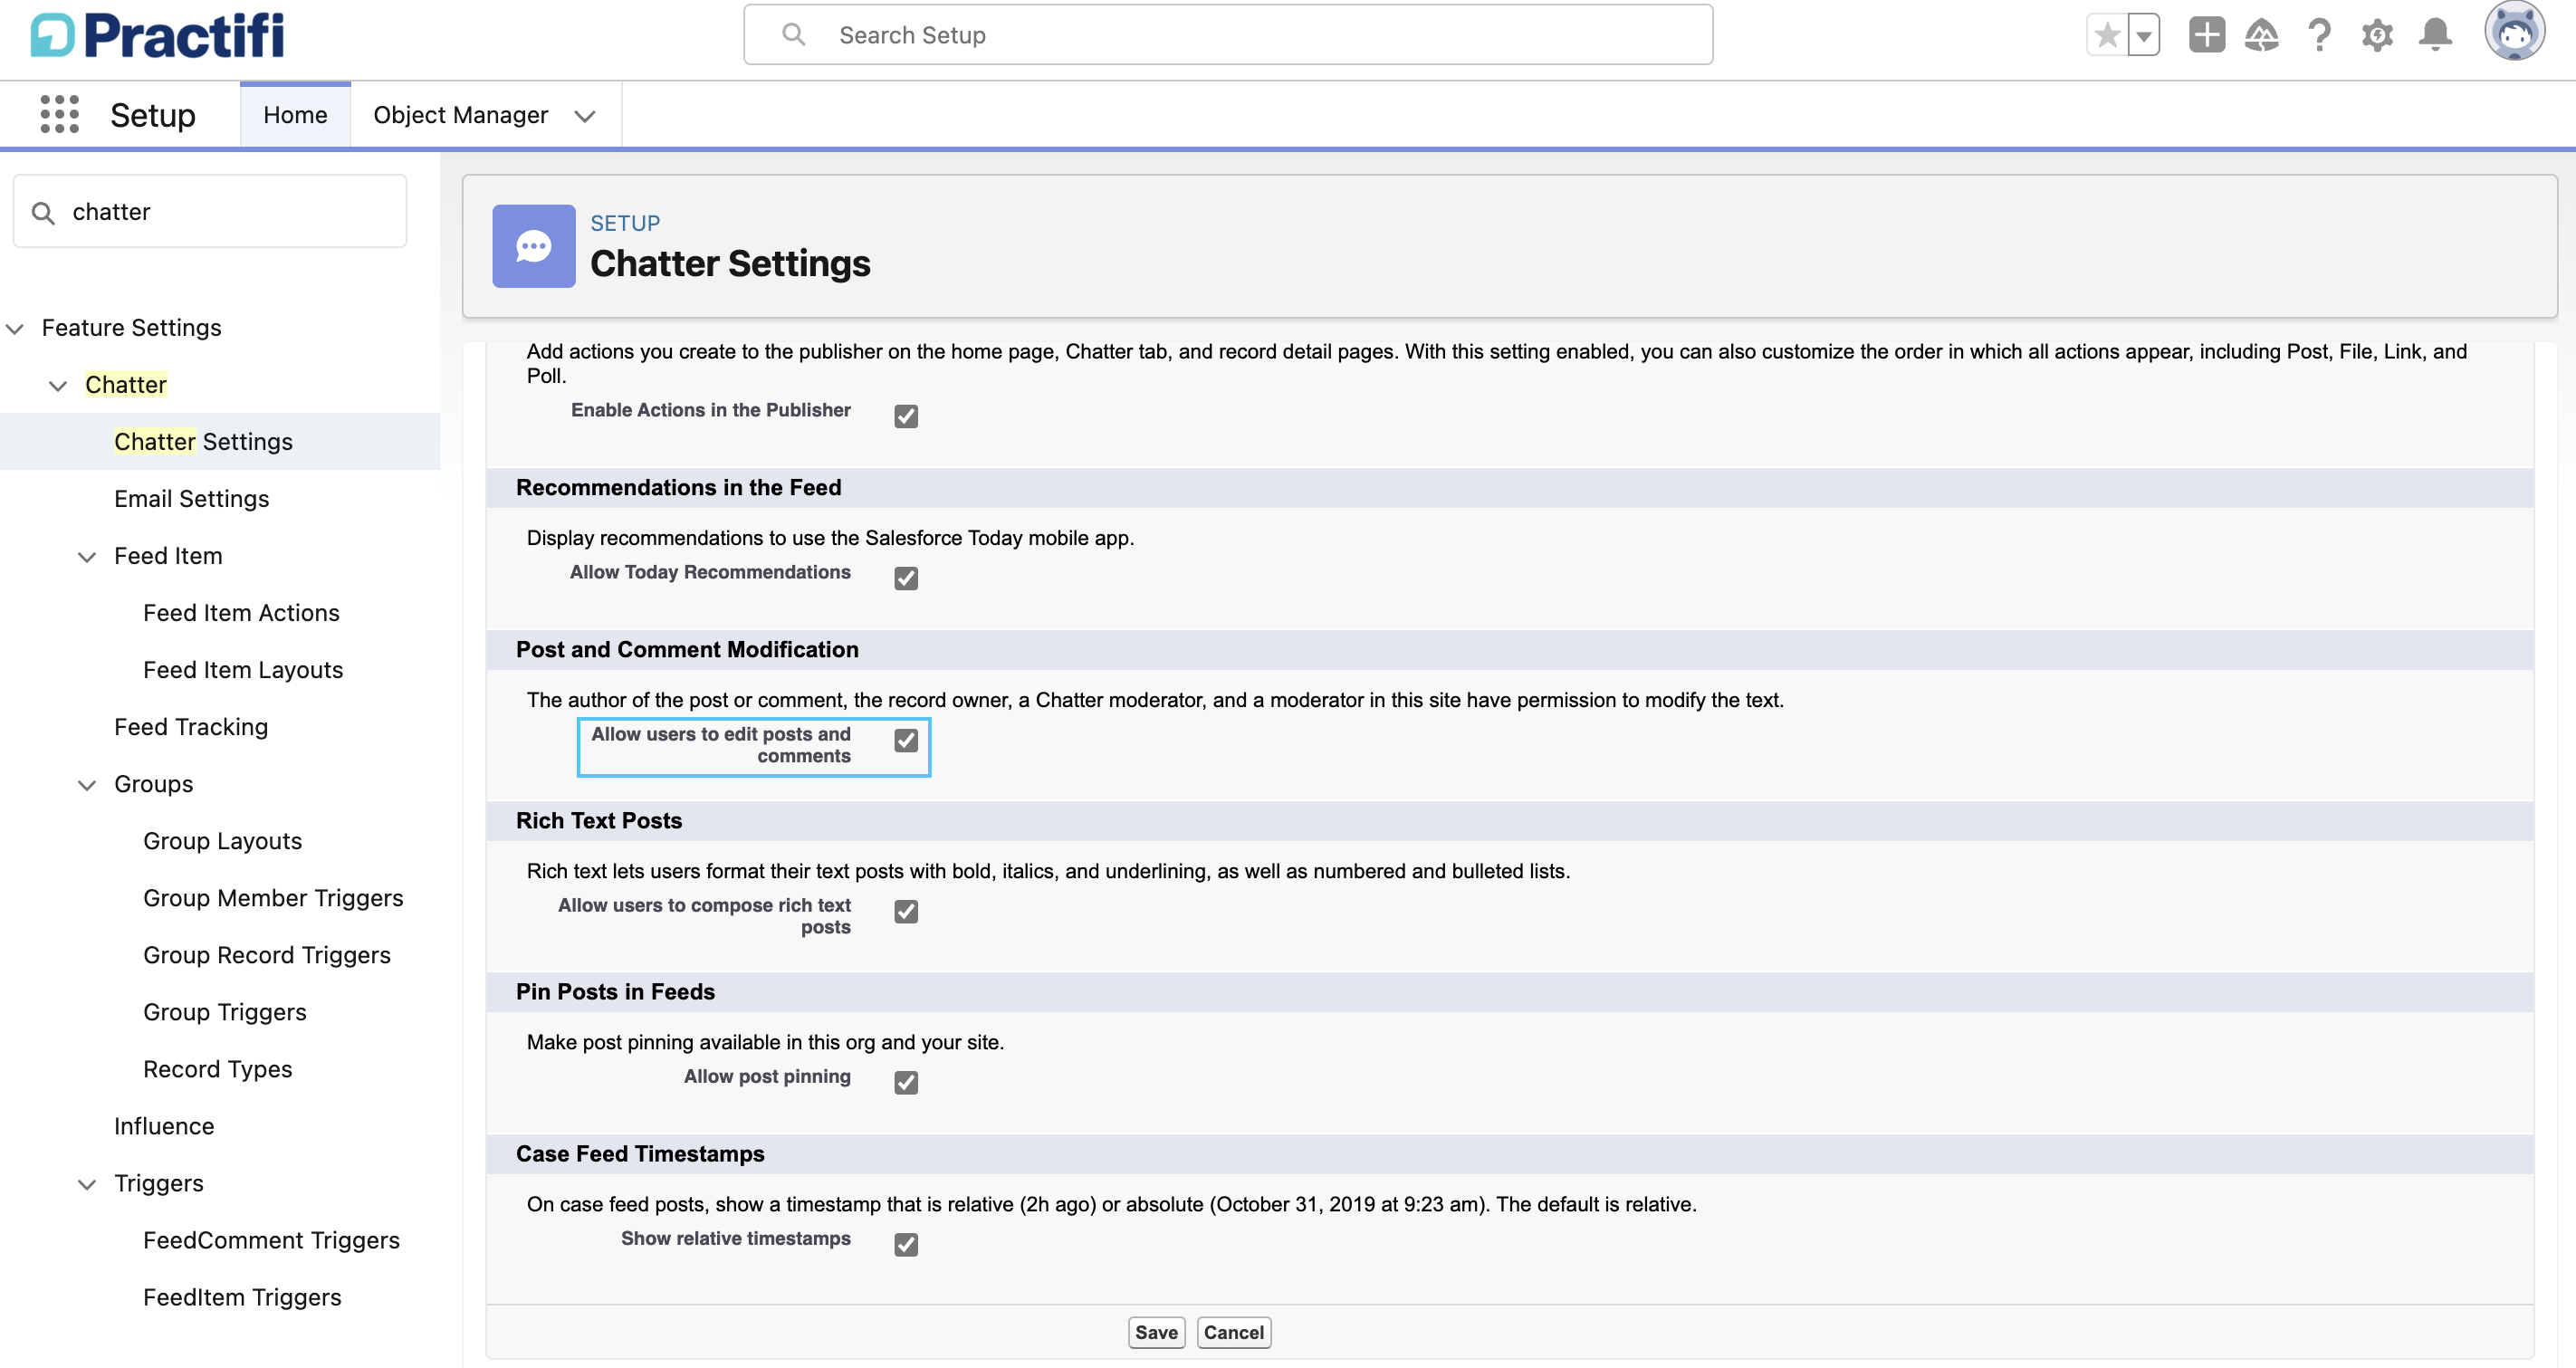This screenshot has width=2576, height=1368.
Task: Toggle Show relative timestamps checkbox
Action: tap(906, 1244)
